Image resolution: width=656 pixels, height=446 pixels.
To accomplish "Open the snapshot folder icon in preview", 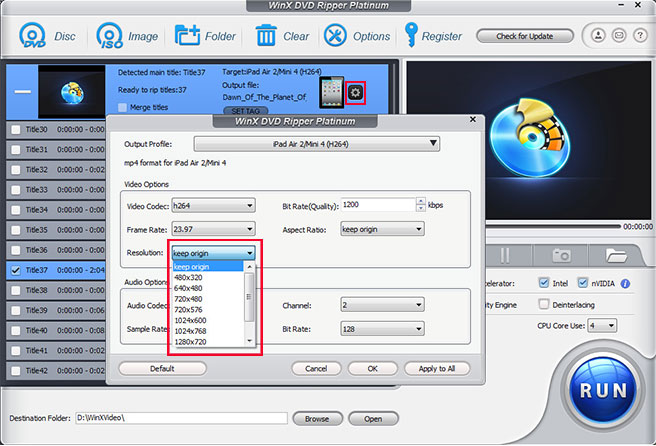I will pos(615,255).
